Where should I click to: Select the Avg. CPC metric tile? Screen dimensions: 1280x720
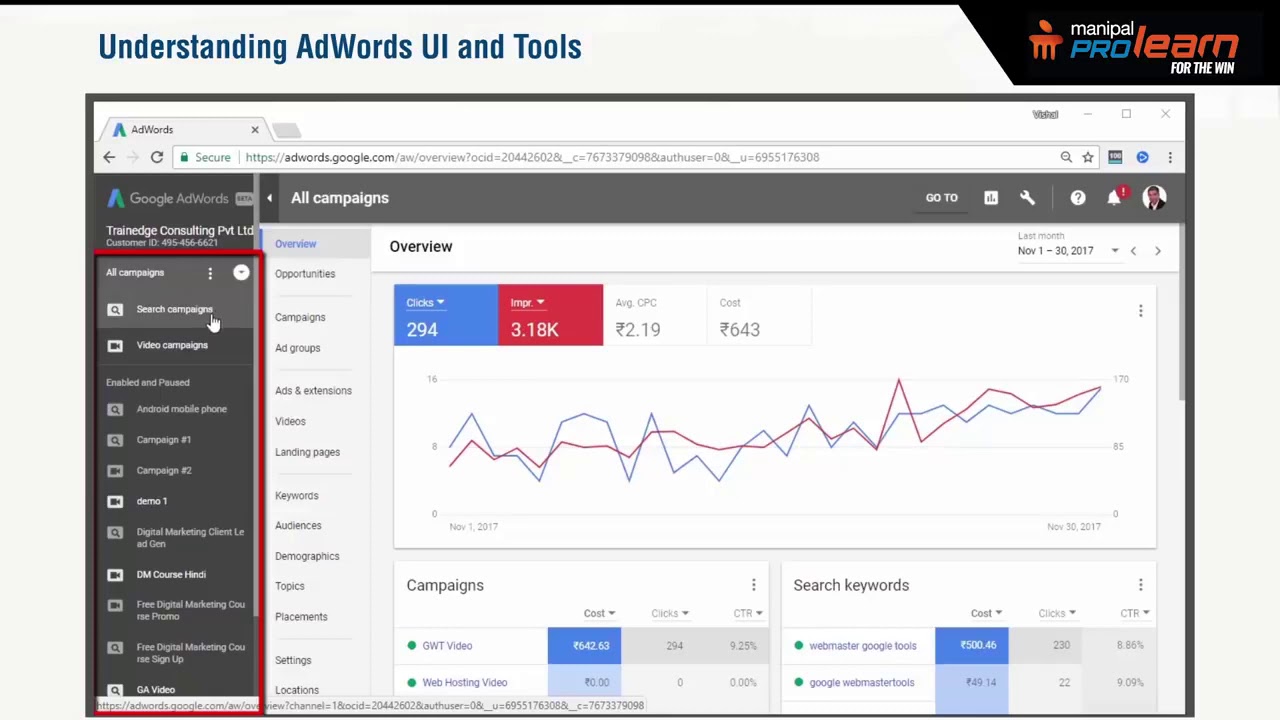point(655,315)
